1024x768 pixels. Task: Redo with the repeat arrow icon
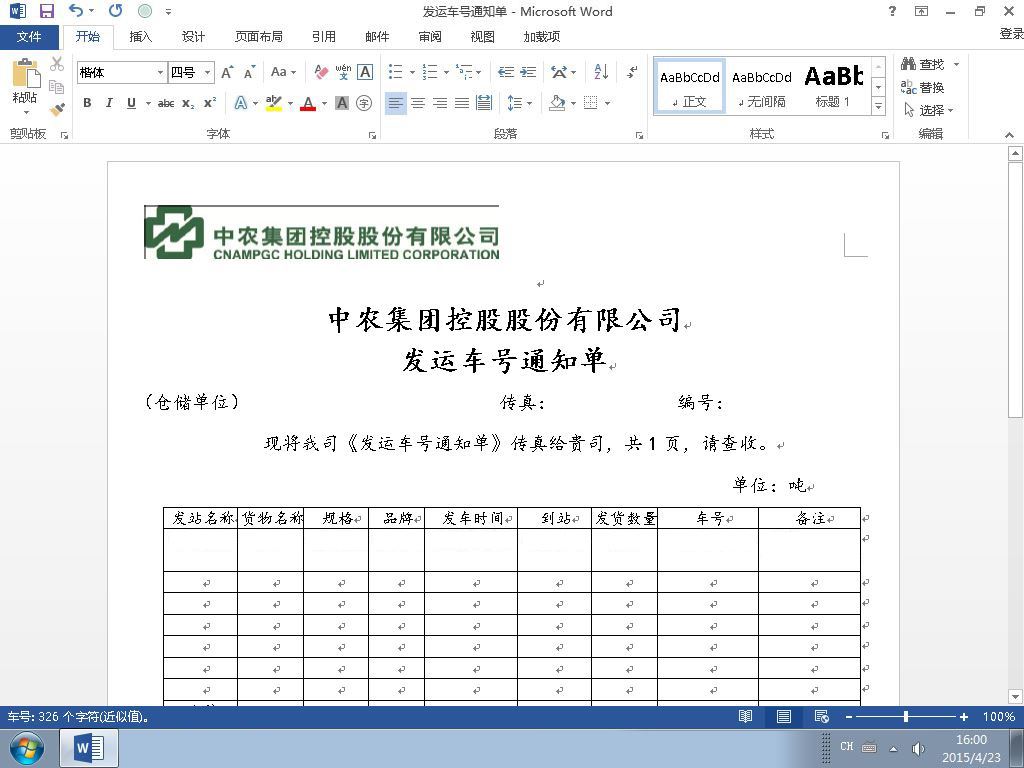point(116,11)
